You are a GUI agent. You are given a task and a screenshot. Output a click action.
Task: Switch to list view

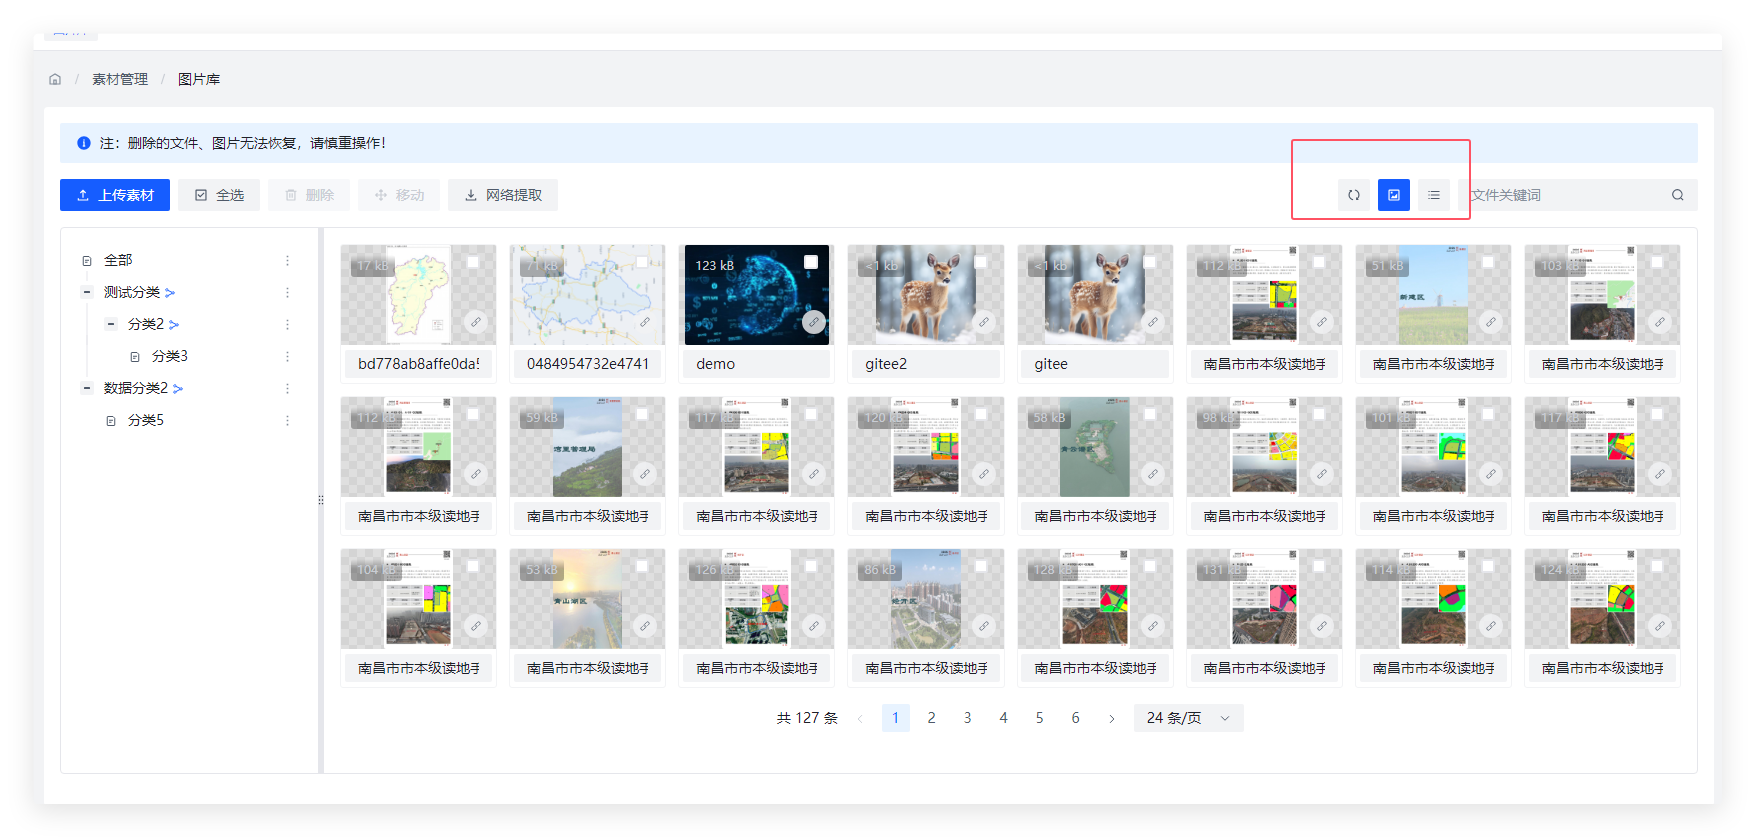(1433, 195)
